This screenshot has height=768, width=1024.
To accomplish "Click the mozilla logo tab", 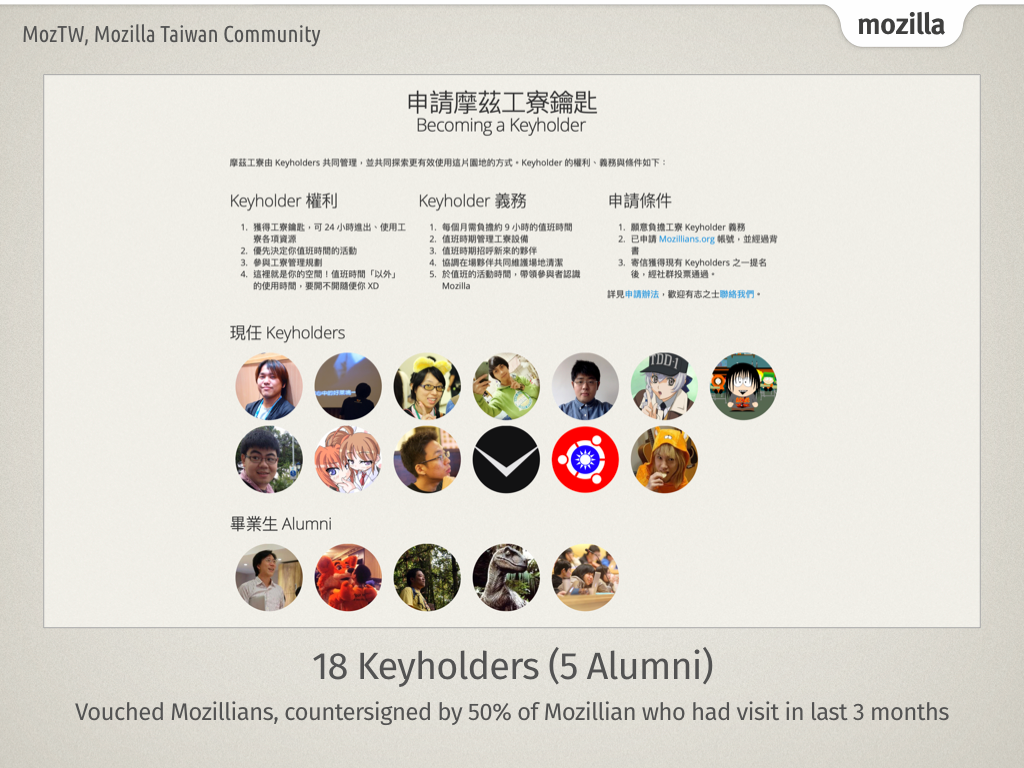I will (901, 25).
